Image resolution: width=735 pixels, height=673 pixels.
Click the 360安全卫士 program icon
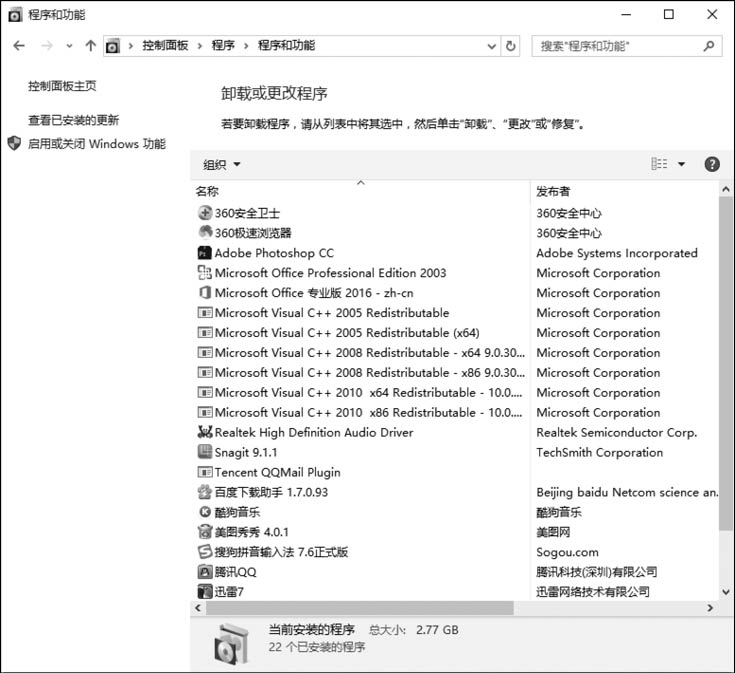(x=205, y=213)
